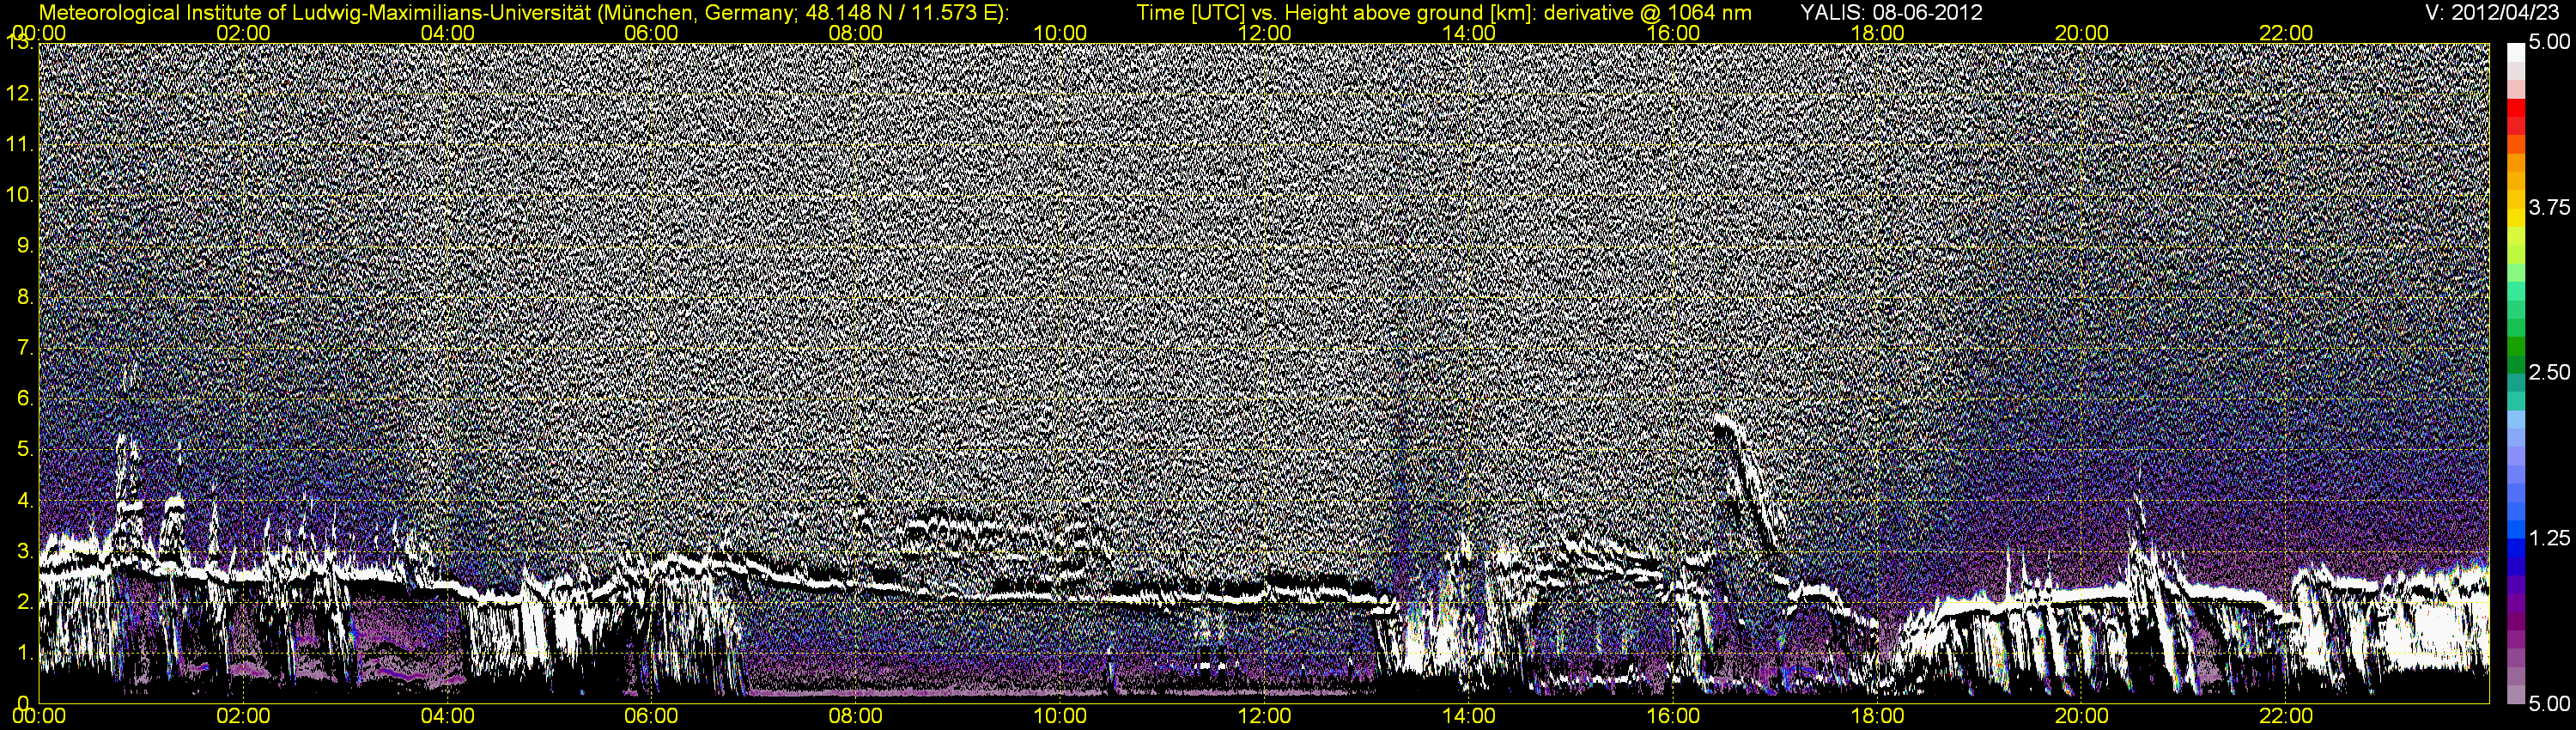Viewport: 2576px width, 730px height.
Task: Click the height axis label 3
Action: [25, 552]
